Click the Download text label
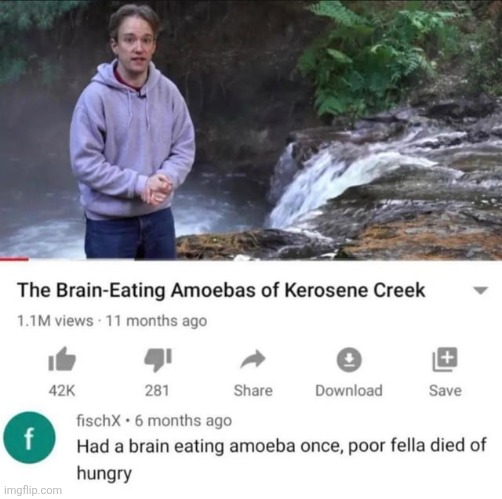This screenshot has width=502, height=499. (349, 391)
